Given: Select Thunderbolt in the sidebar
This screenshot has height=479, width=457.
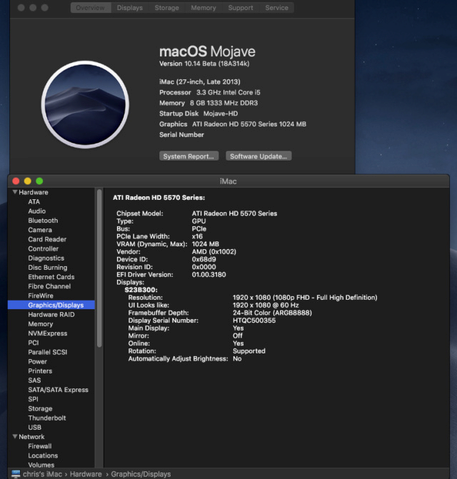Looking at the screenshot, I should pyautogui.click(x=47, y=418).
